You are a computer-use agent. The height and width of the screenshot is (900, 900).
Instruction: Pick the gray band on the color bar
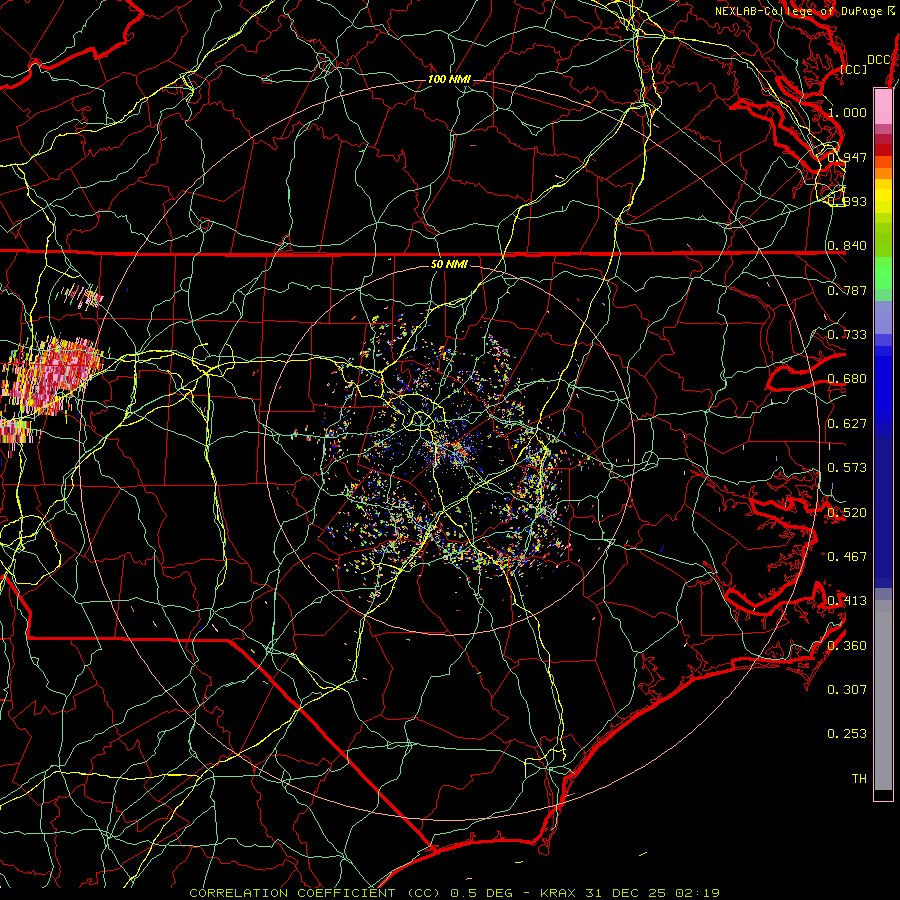pos(883,695)
